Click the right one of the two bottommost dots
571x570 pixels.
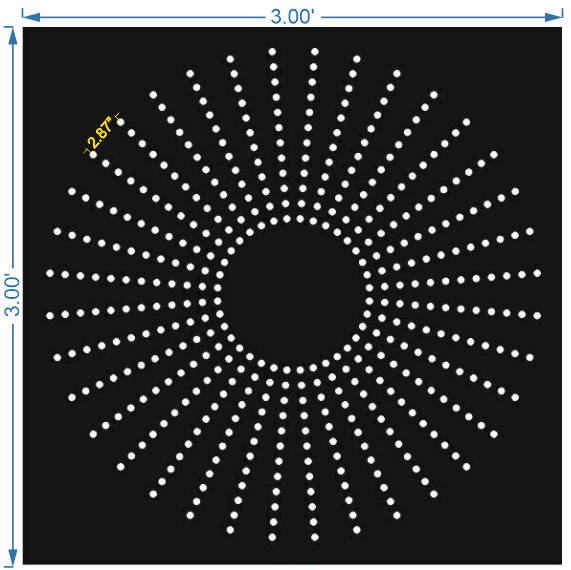click(315, 537)
